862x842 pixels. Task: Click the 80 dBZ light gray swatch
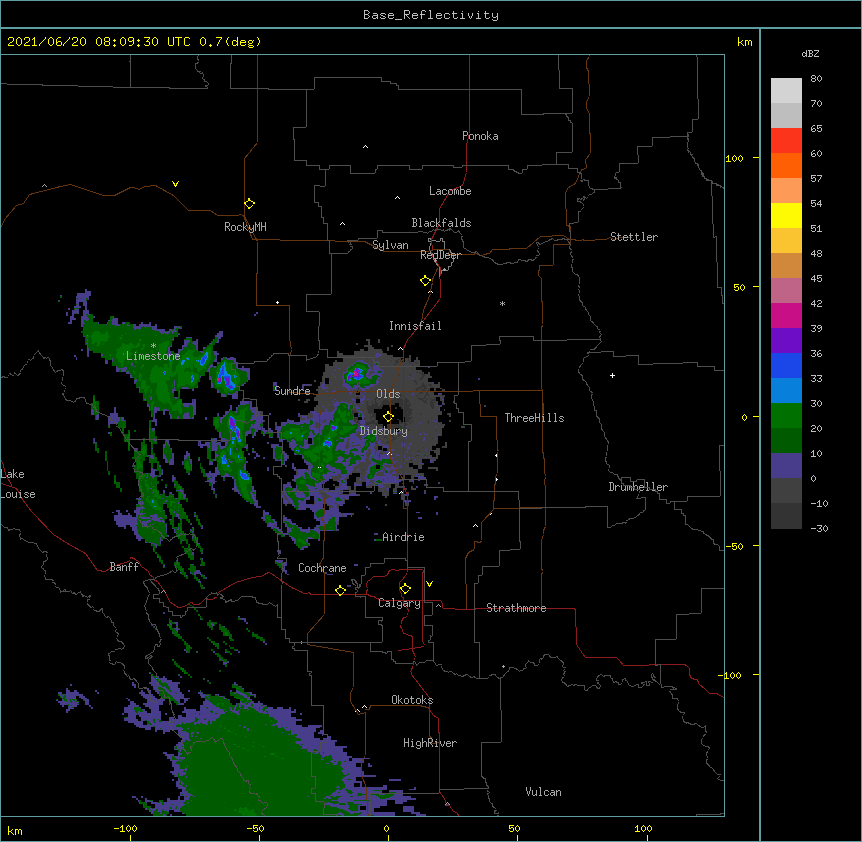pyautogui.click(x=786, y=91)
